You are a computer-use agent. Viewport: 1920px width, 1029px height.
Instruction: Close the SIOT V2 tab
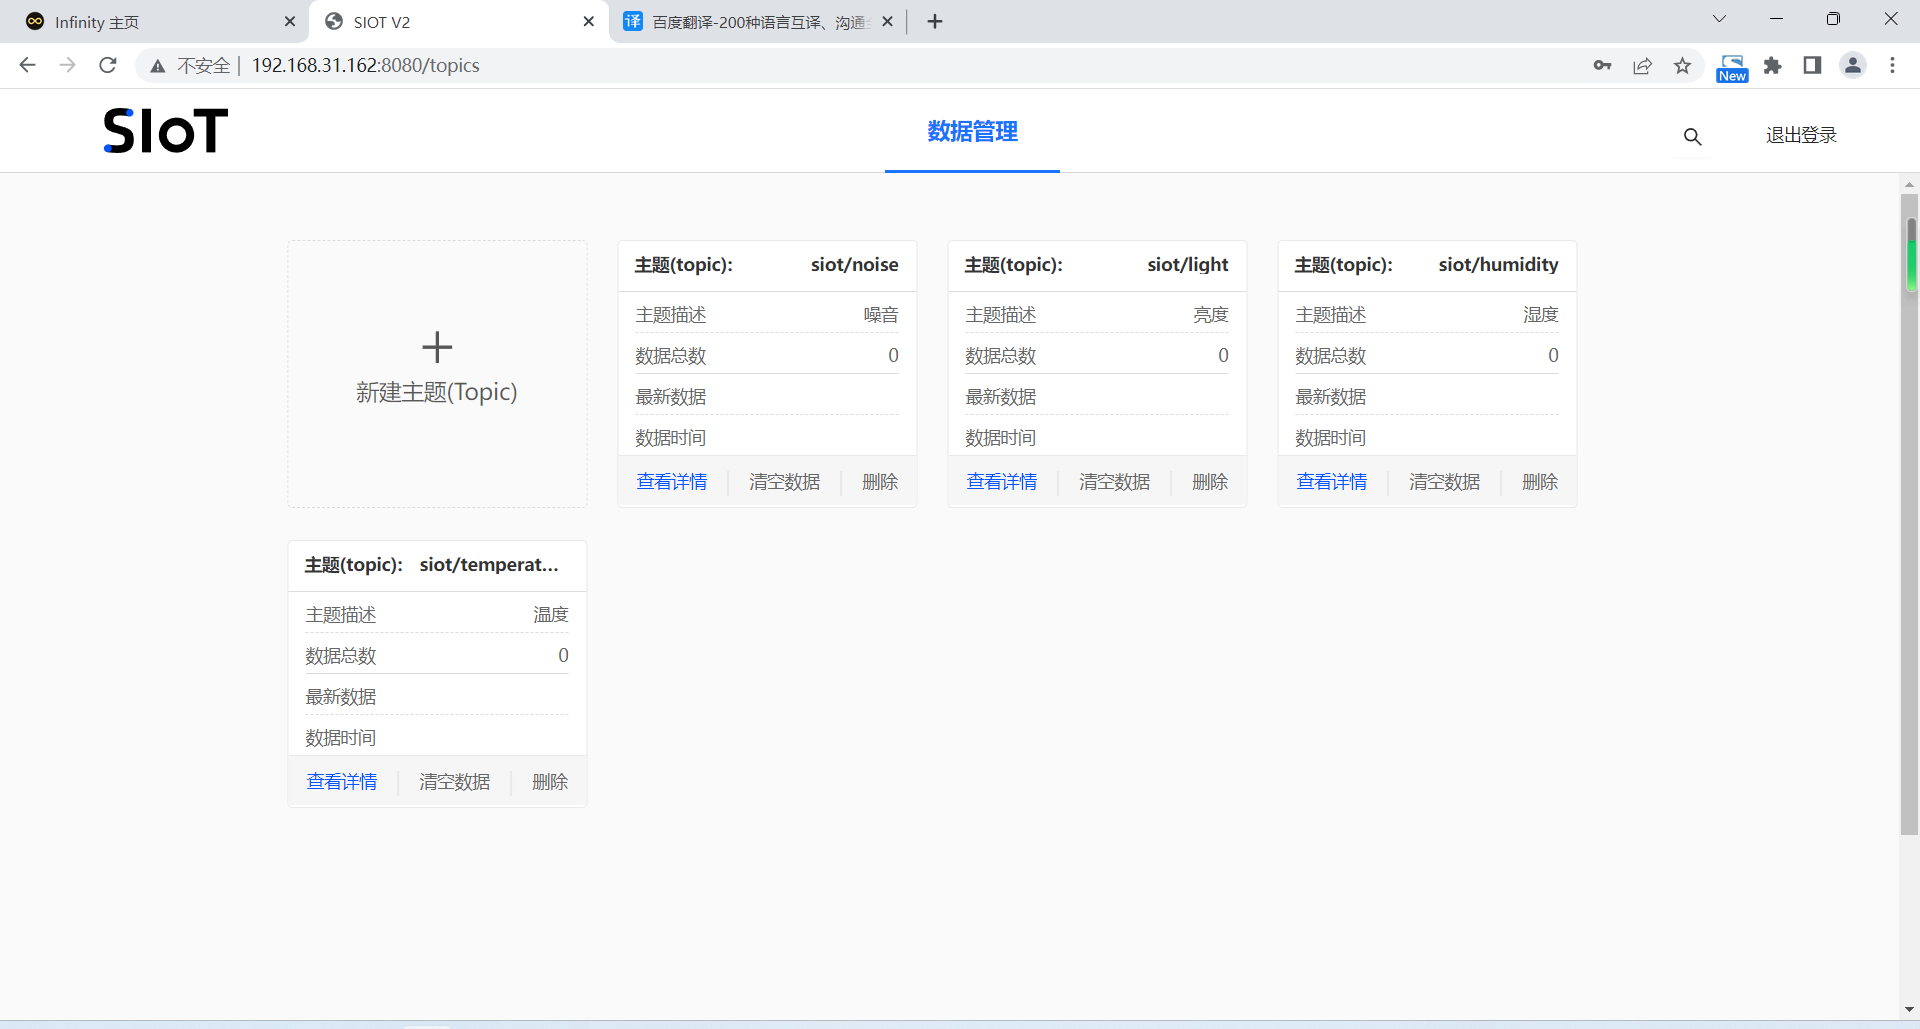coord(589,21)
